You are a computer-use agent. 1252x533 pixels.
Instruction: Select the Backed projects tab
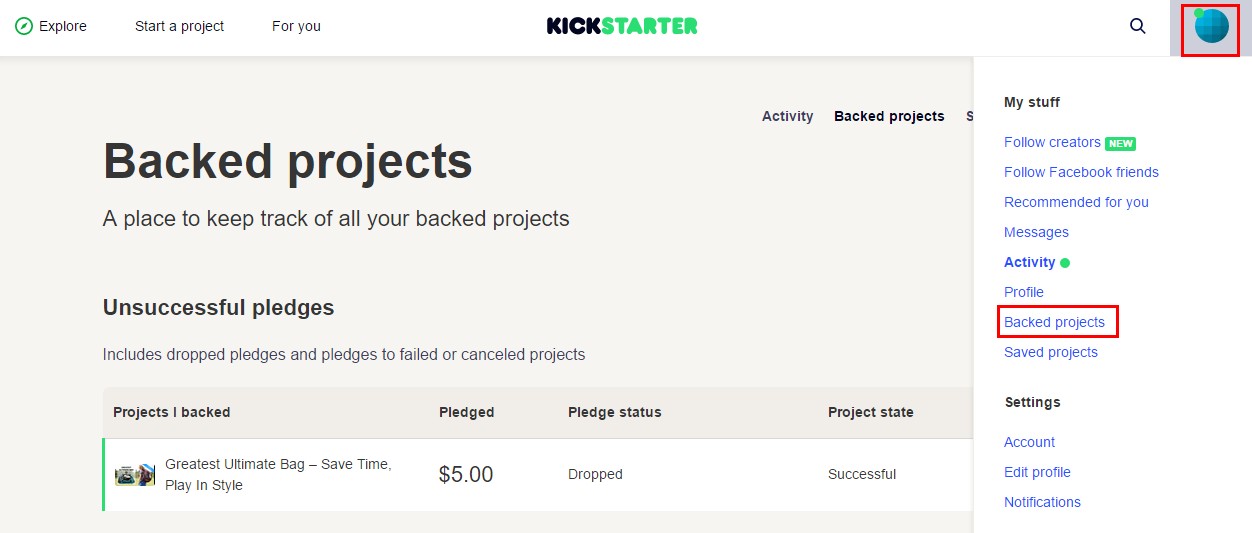pos(889,116)
